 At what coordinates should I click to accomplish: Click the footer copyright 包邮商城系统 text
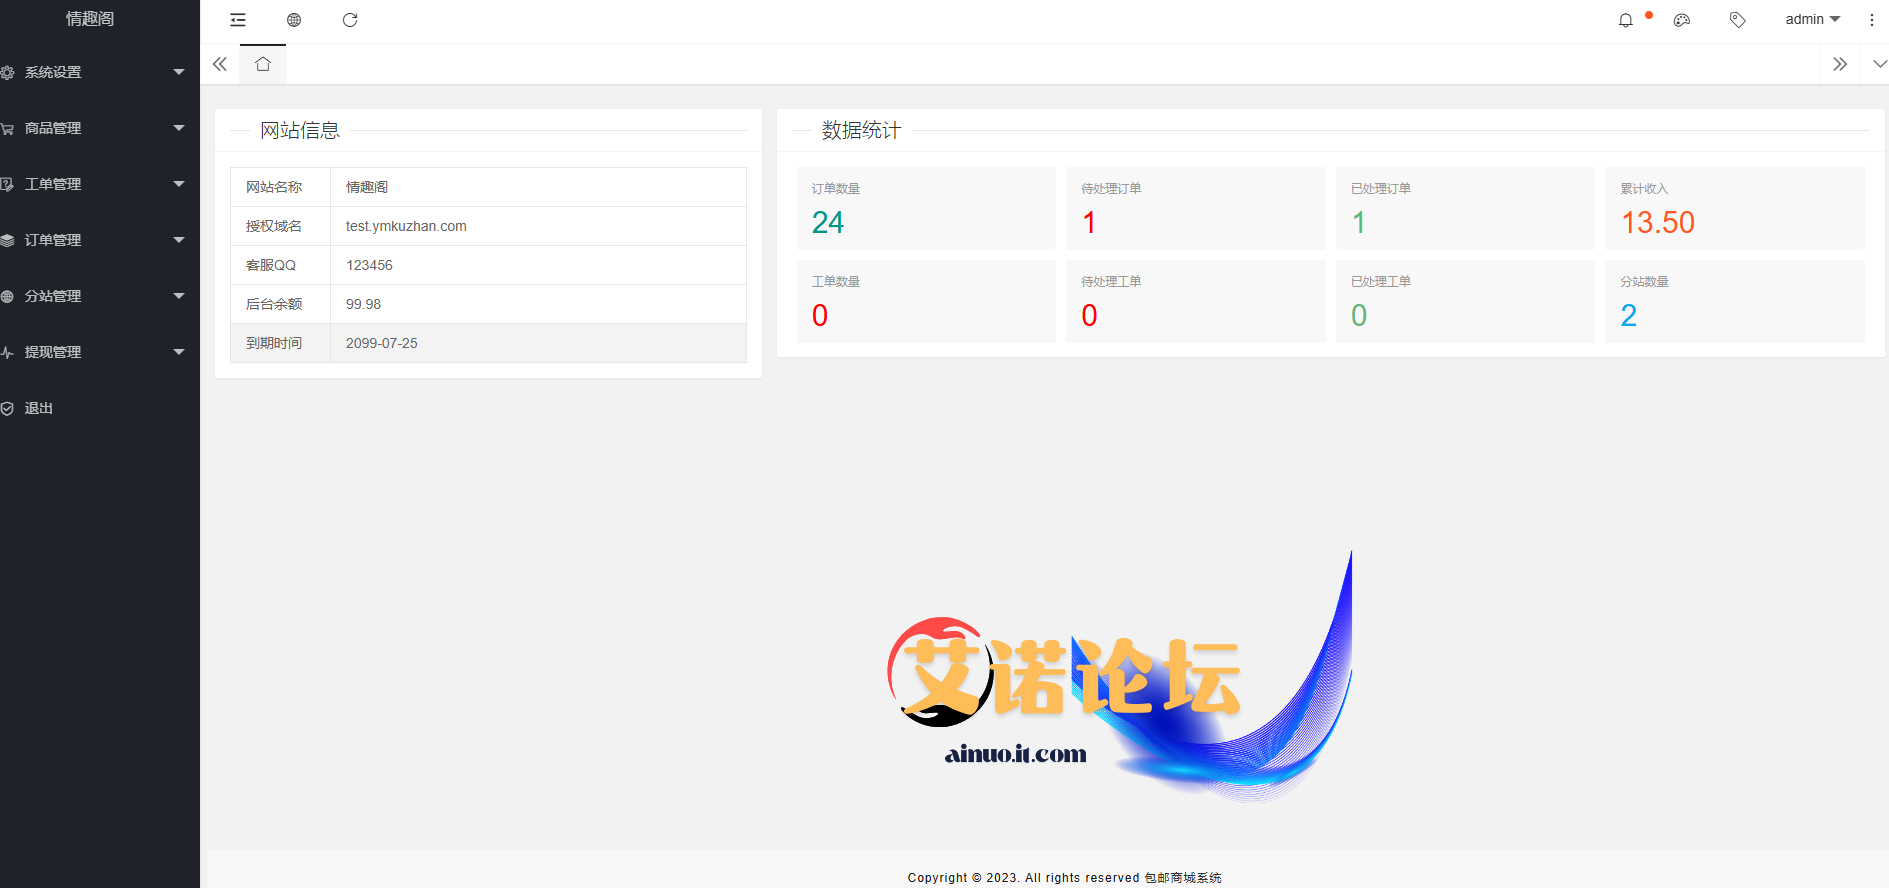point(1183,878)
